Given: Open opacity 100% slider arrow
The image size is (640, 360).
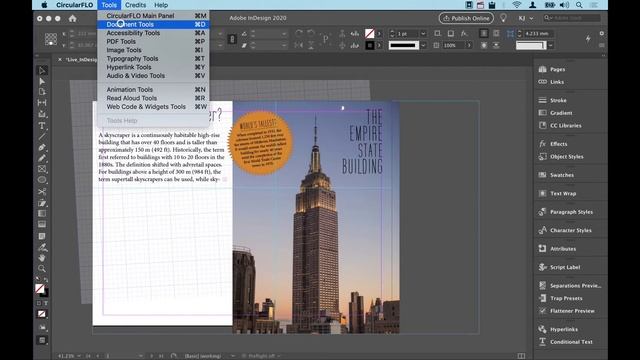Looking at the screenshot, I should point(469,45).
